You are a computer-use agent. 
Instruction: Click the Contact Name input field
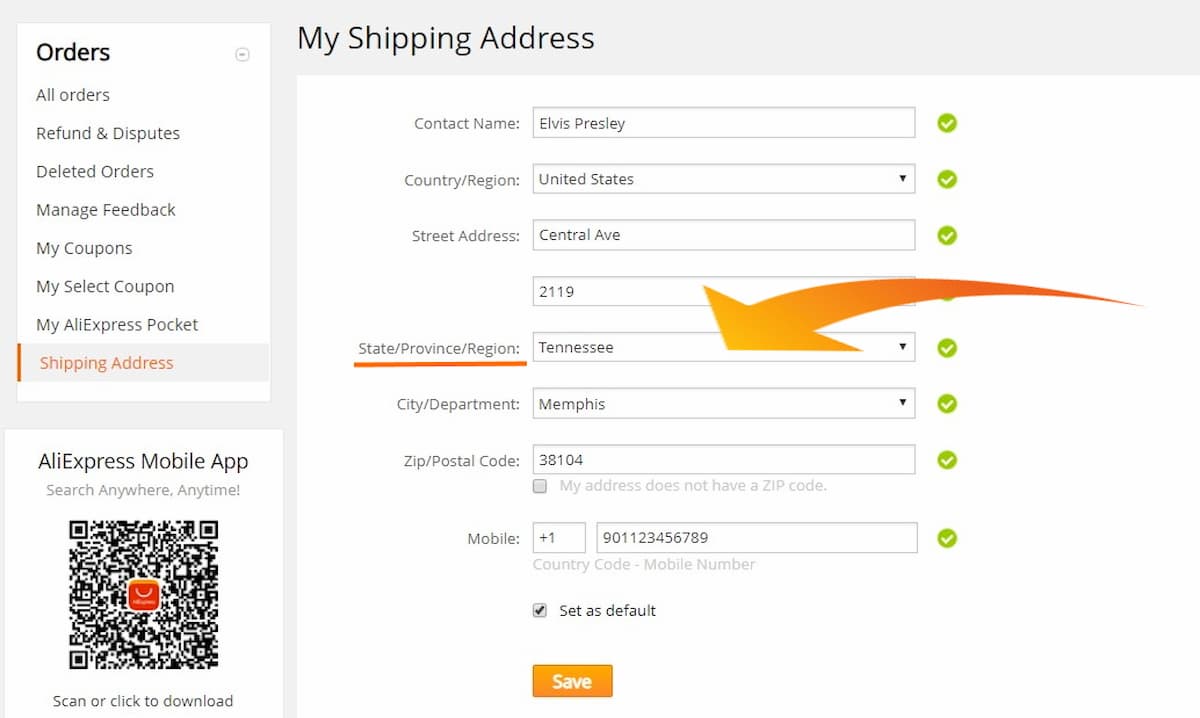(x=724, y=123)
